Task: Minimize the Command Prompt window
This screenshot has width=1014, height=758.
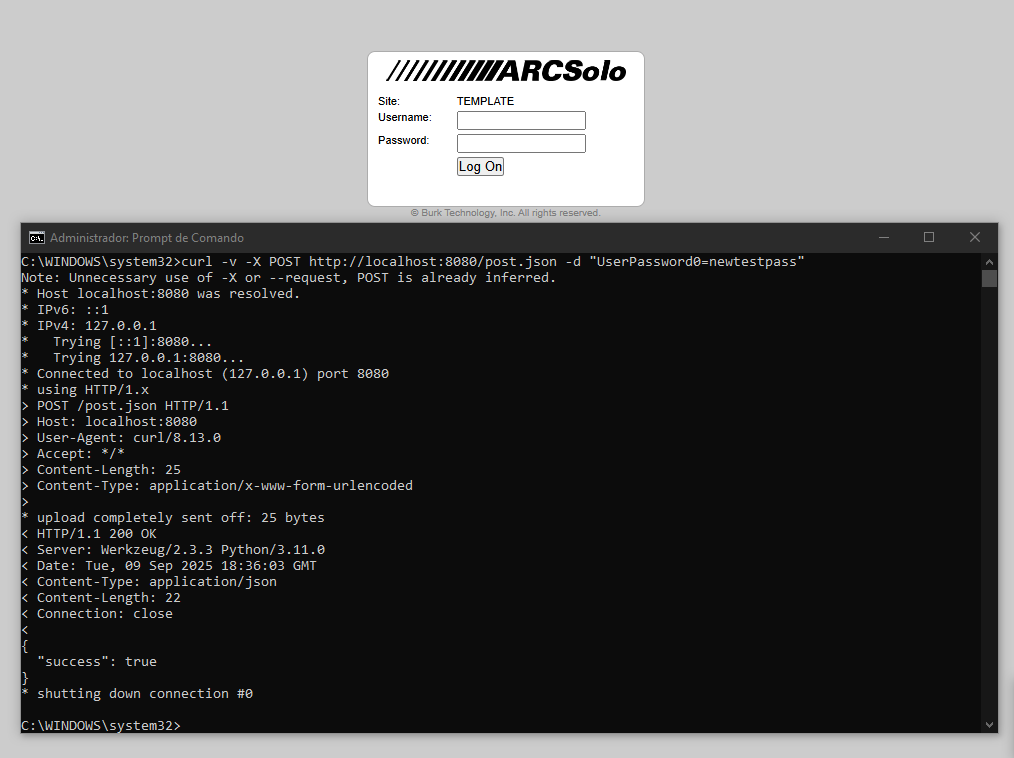Action: pos(884,237)
